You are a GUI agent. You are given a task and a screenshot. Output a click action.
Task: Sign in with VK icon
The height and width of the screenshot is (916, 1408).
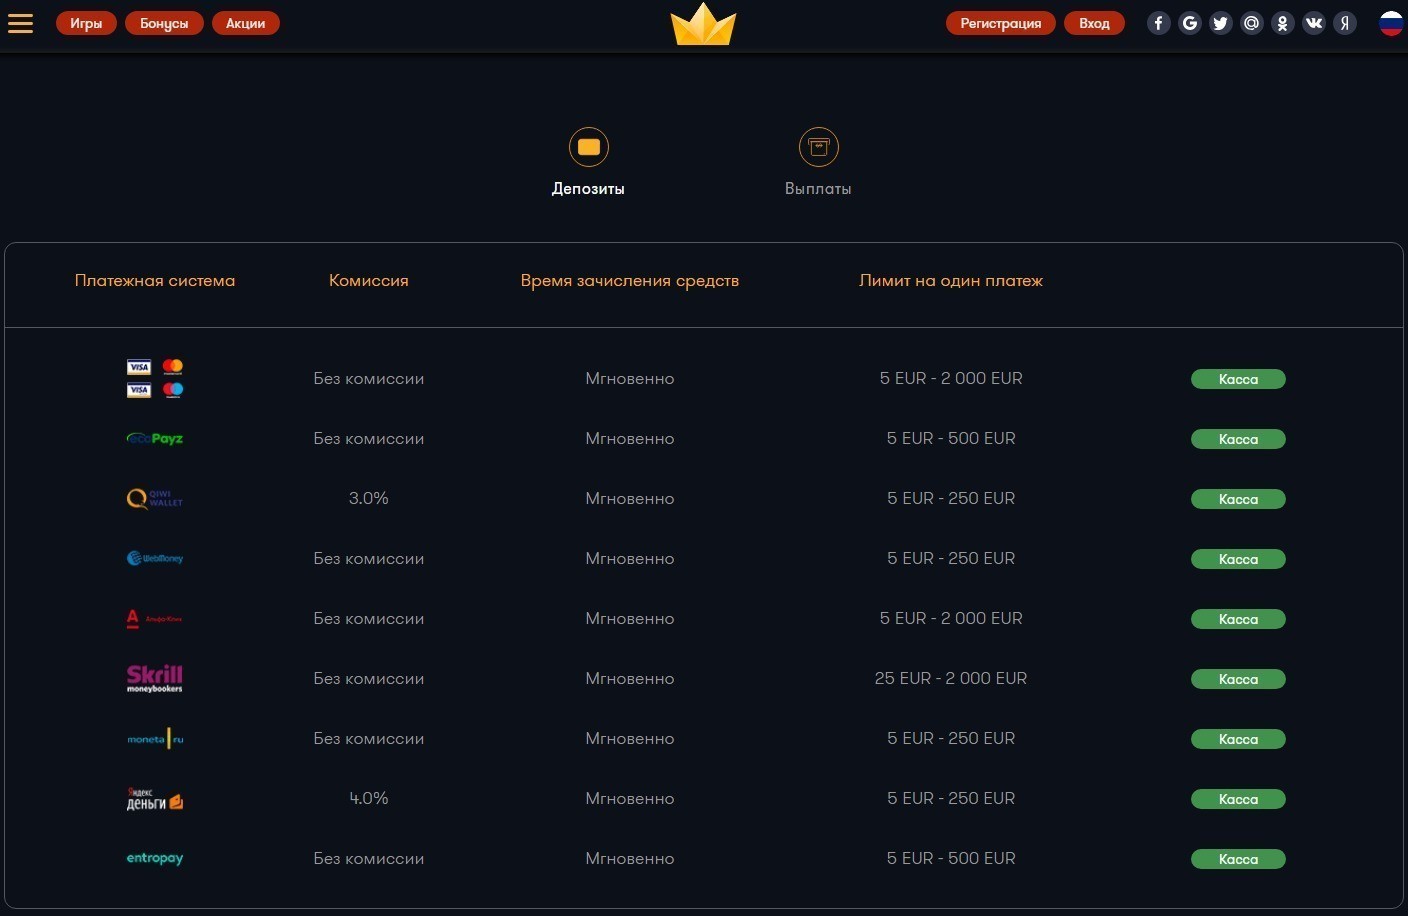point(1314,23)
